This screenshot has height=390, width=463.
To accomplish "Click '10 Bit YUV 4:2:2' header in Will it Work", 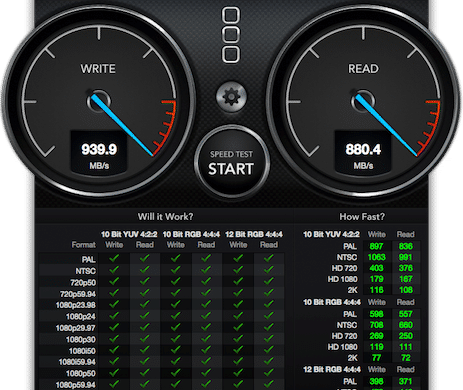I will pyautogui.click(x=129, y=234).
